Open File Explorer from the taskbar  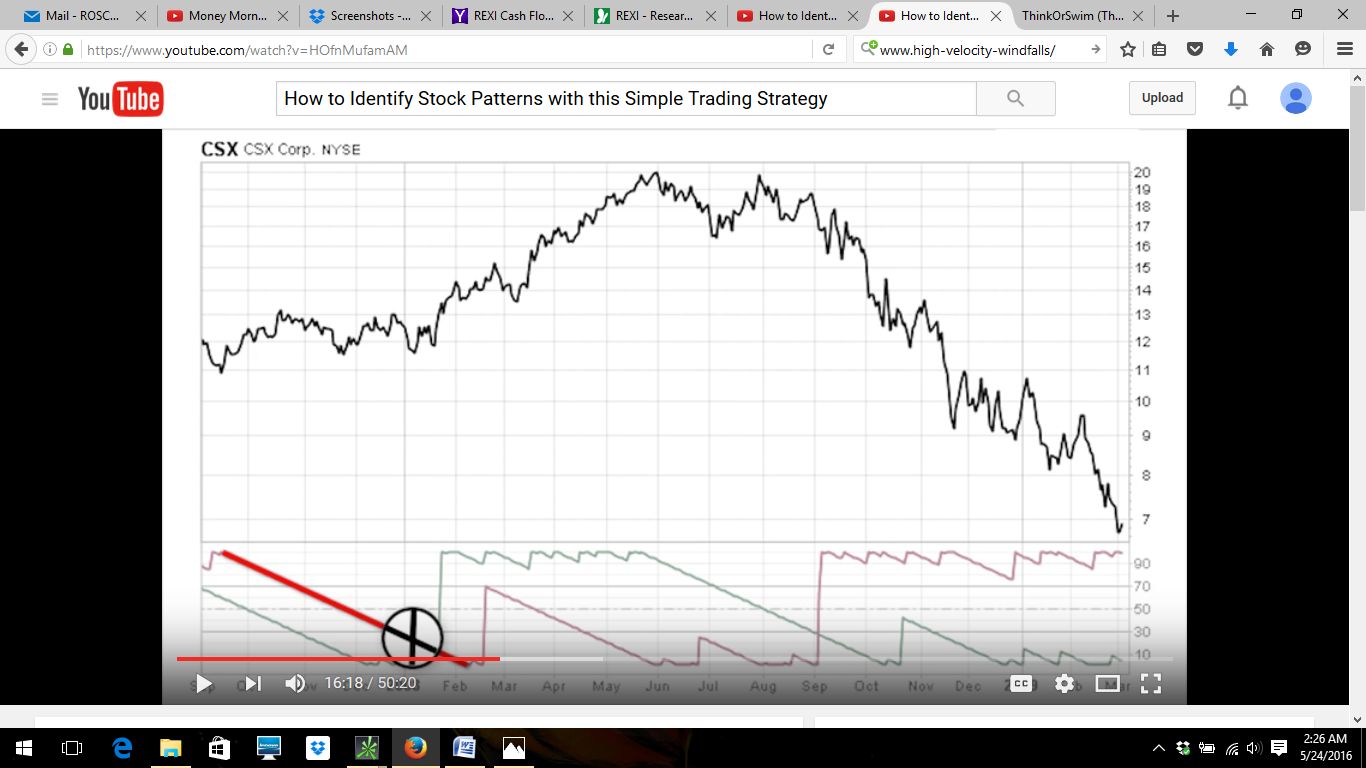(171, 748)
